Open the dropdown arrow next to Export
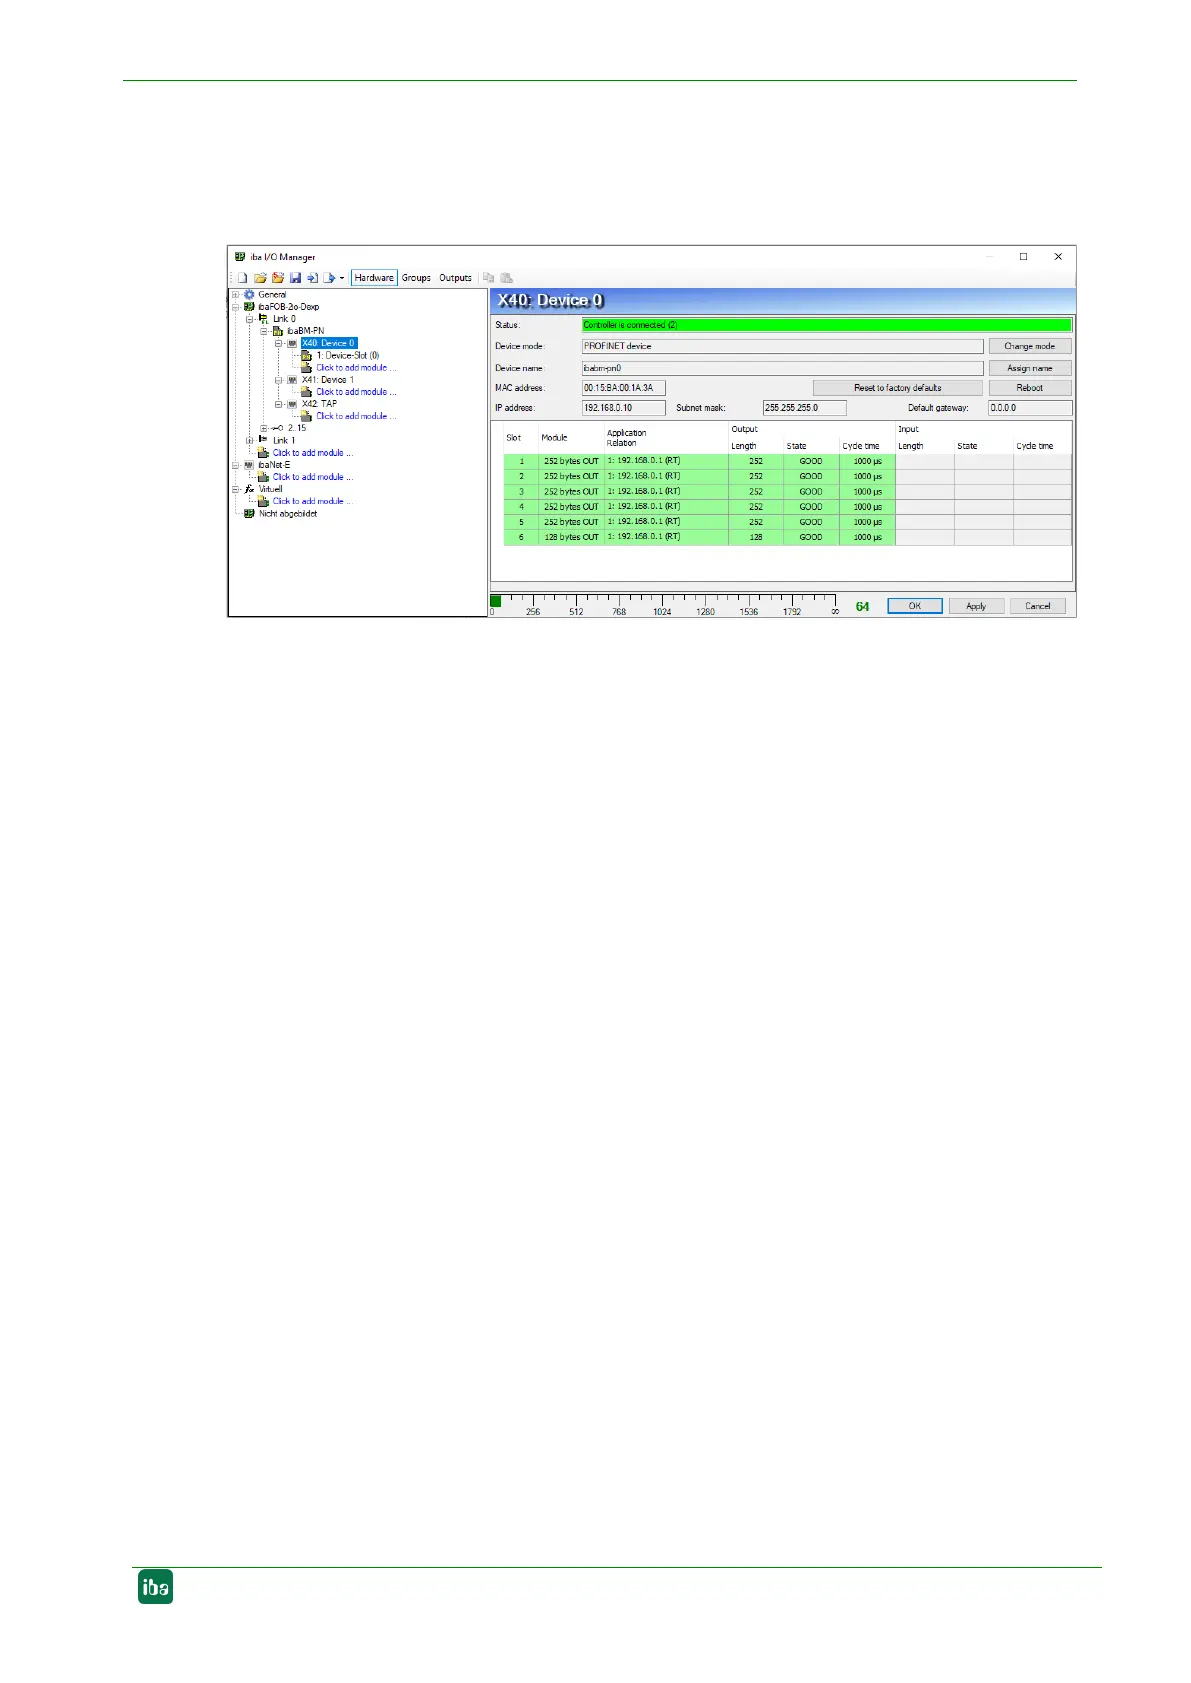Screen dimensions: 1191x1683 (342, 278)
